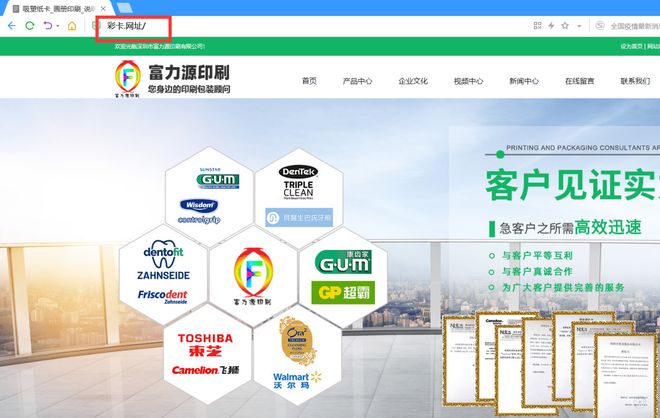This screenshot has width=660, height=418.
Task: Open the browser home page icon
Action: [x=72, y=26]
